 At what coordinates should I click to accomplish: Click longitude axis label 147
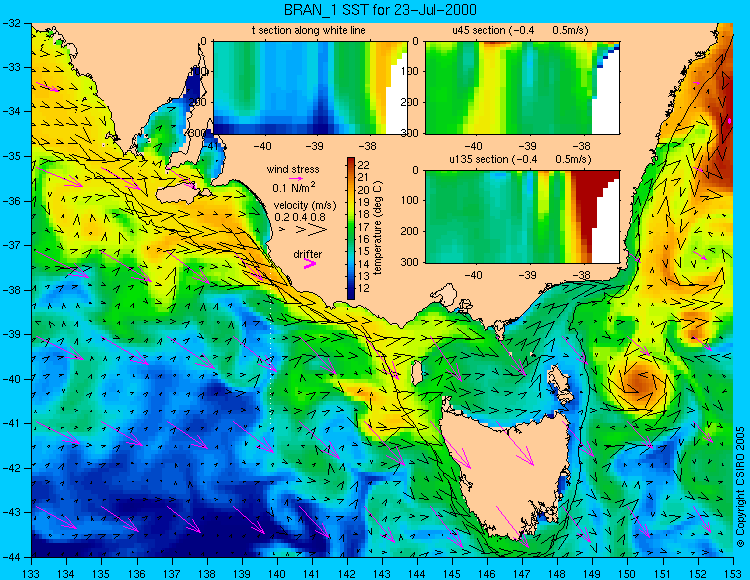coord(522,573)
